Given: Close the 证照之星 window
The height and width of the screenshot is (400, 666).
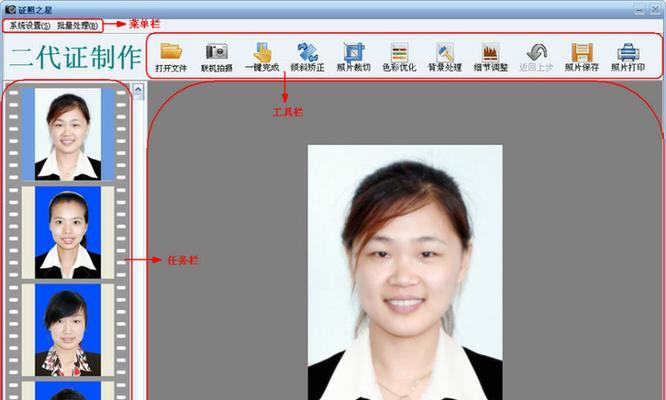Looking at the screenshot, I should pos(655,9).
